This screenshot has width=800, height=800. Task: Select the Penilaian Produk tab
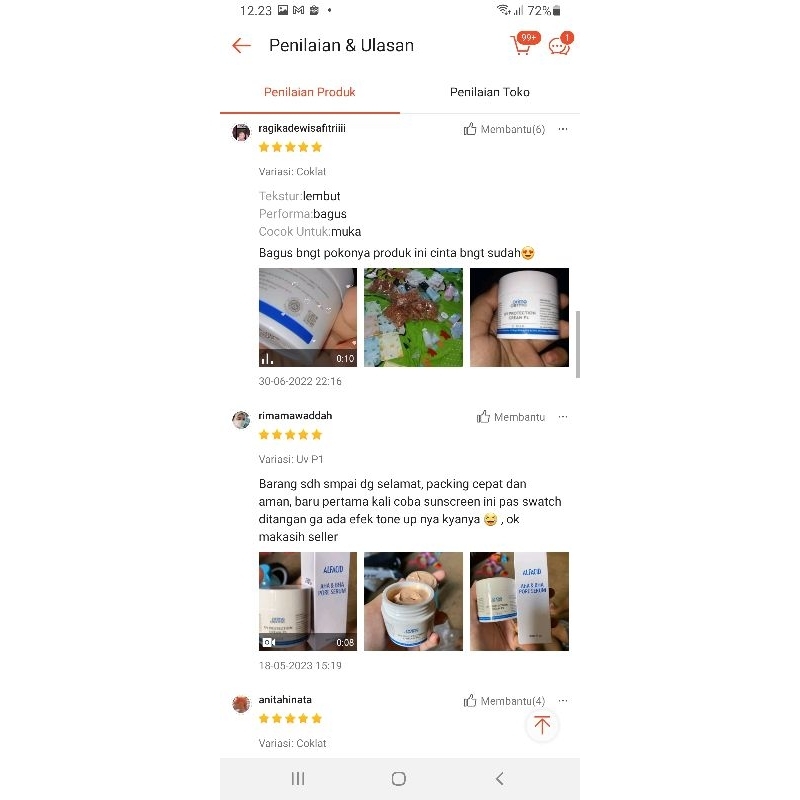click(310, 92)
